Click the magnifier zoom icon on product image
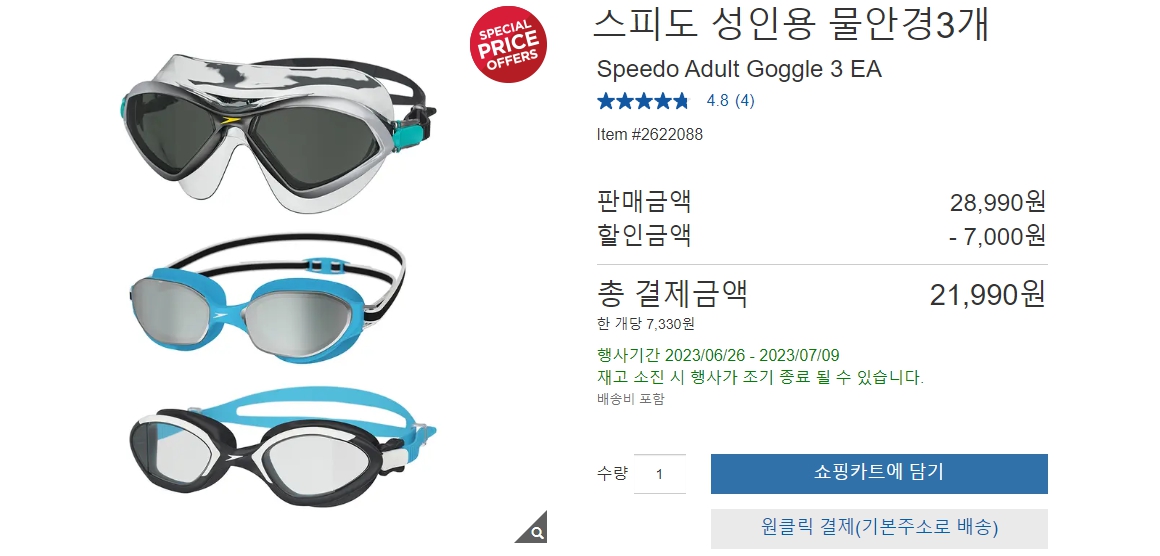 pos(536,530)
